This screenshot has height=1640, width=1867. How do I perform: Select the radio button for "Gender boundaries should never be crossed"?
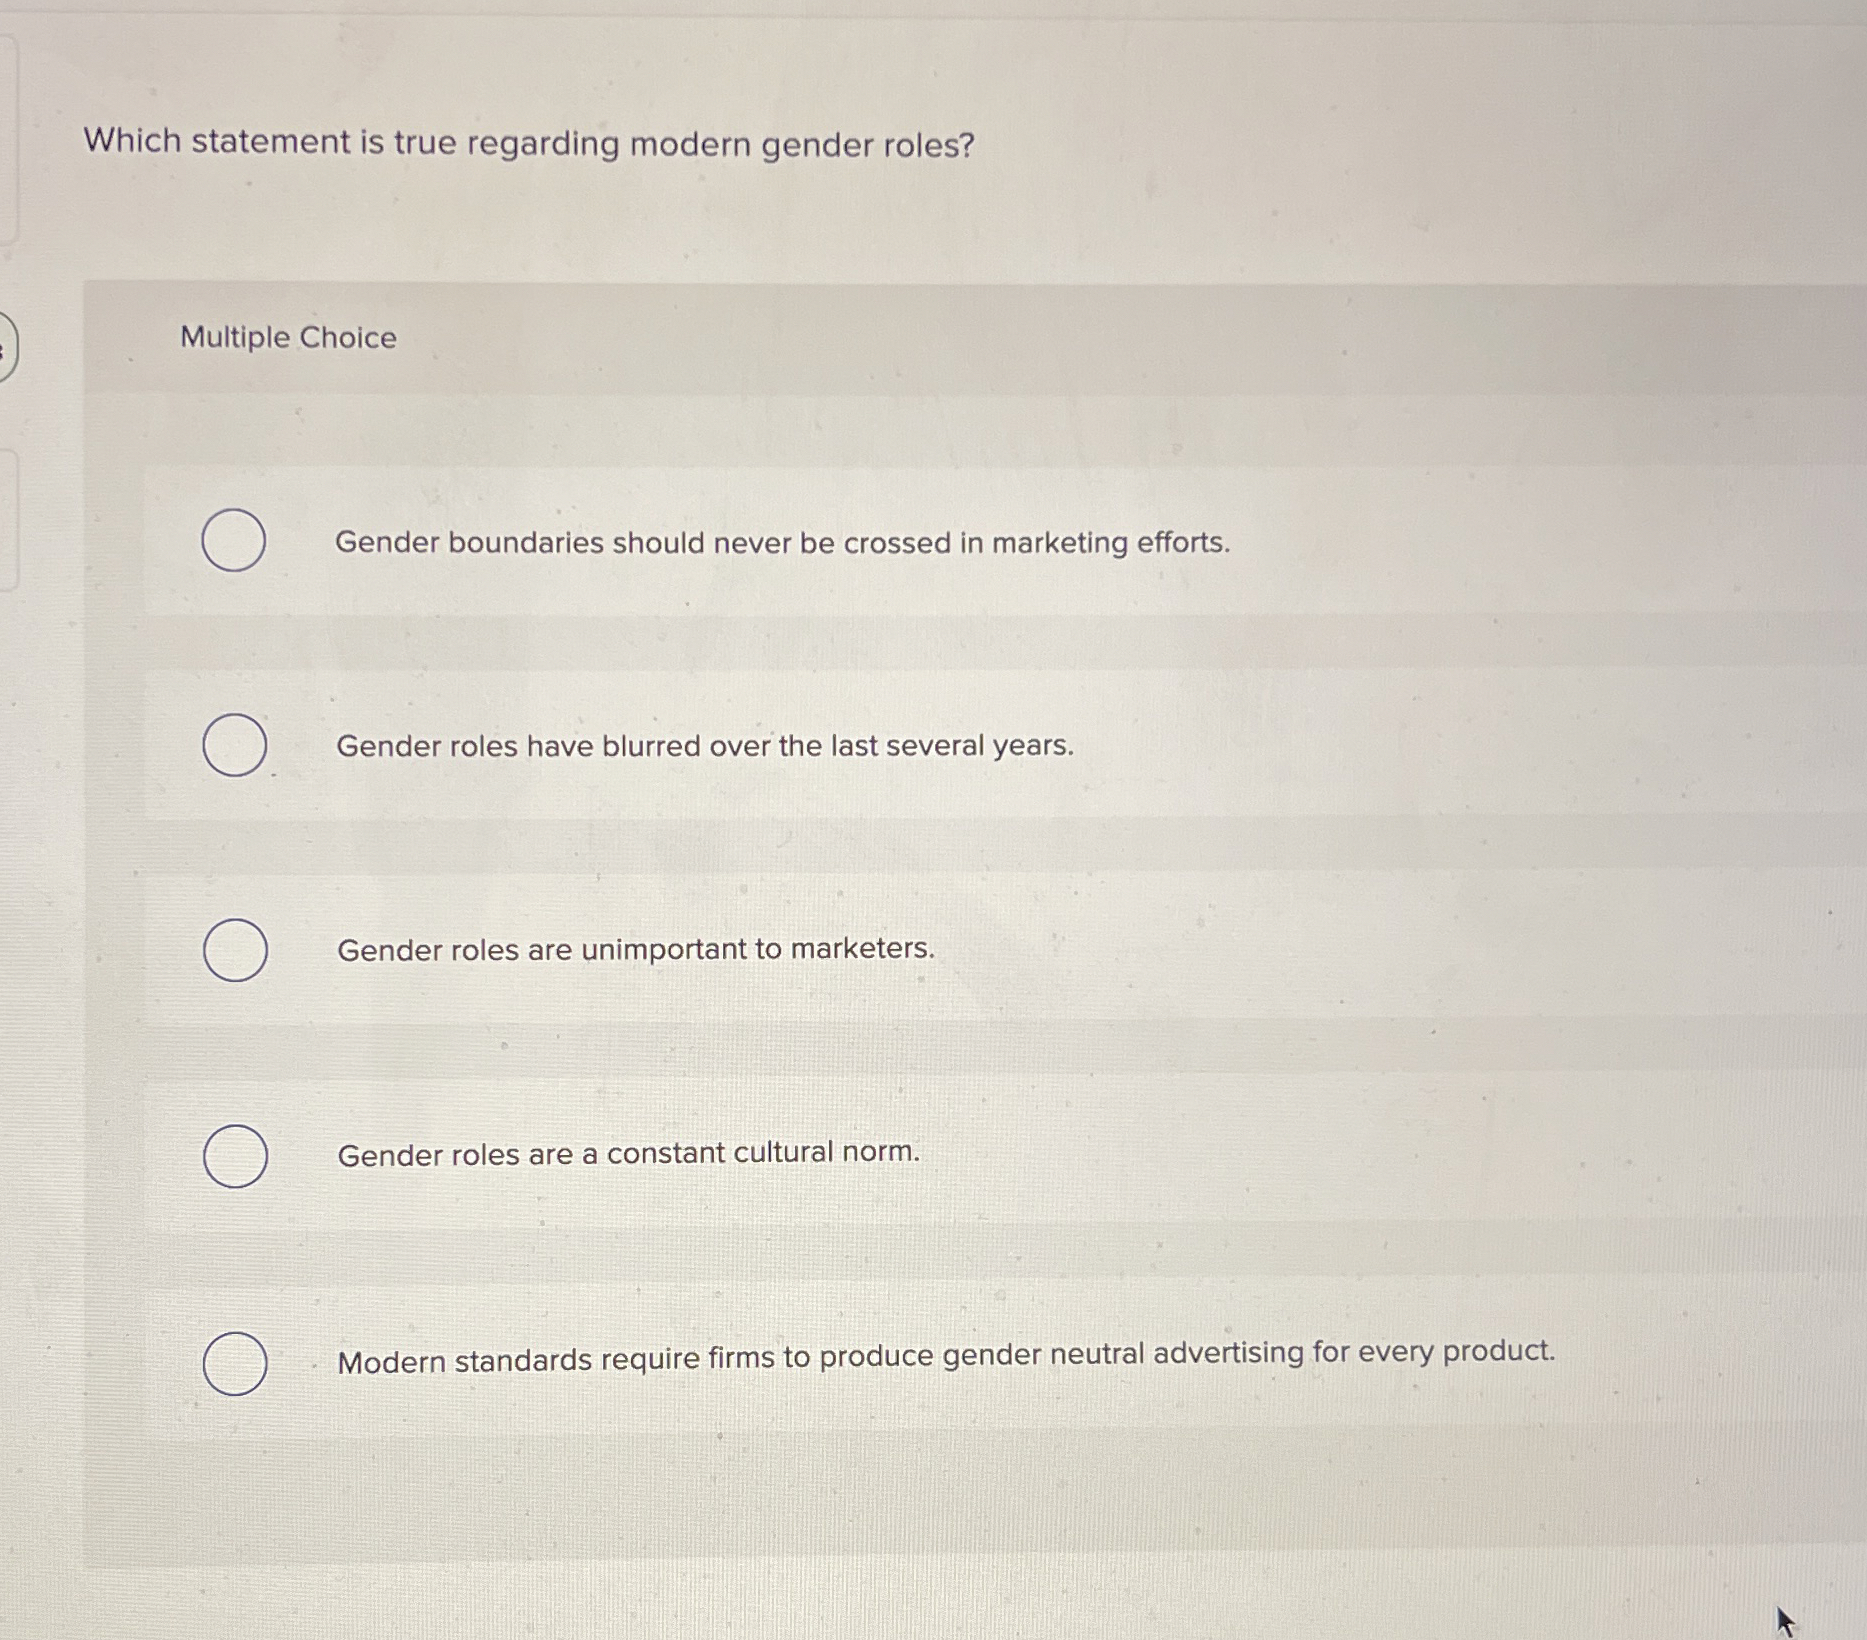click(x=233, y=541)
